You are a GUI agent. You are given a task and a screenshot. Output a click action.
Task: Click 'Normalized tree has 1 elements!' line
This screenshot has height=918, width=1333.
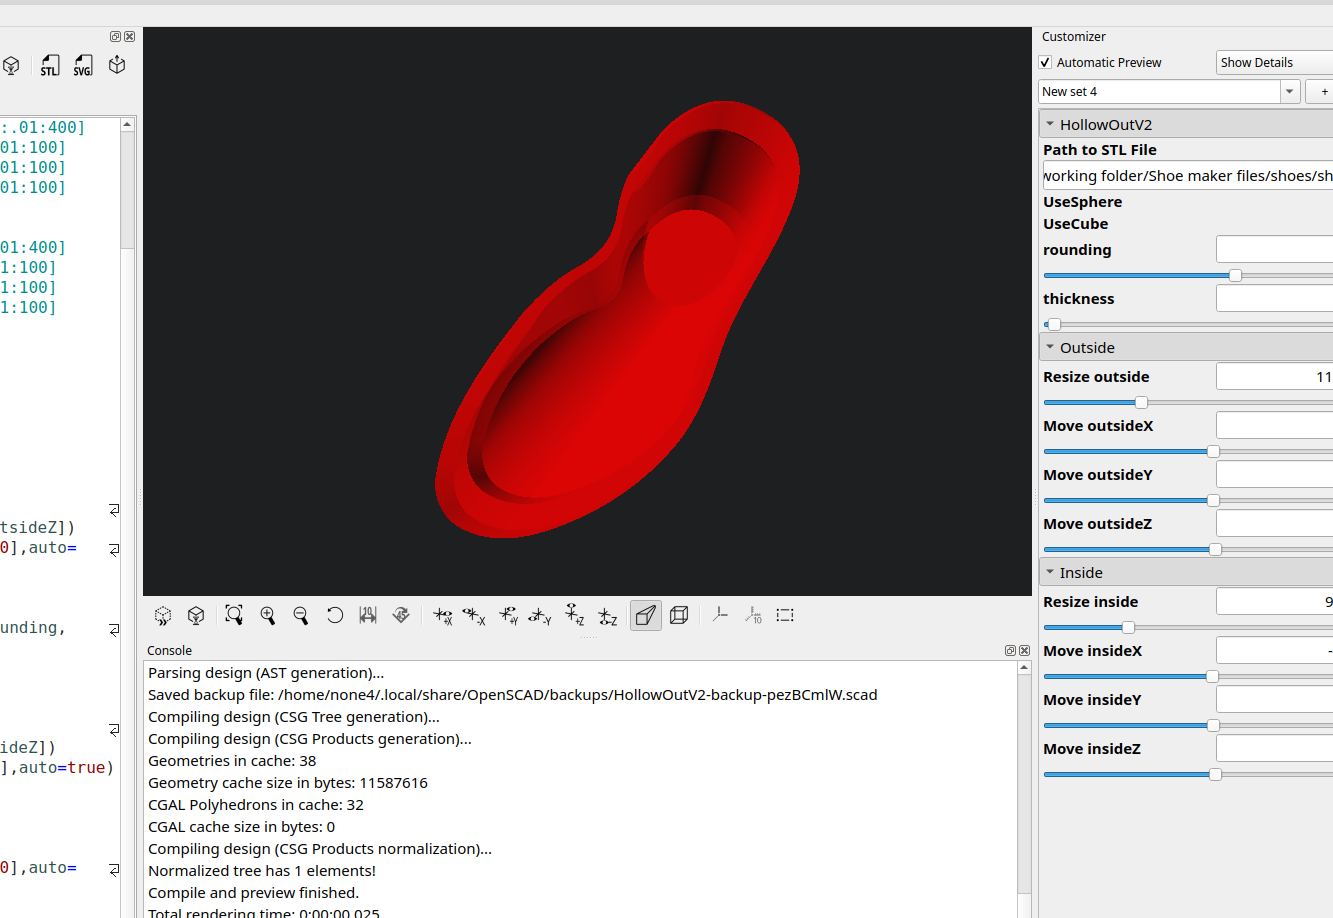click(262, 870)
